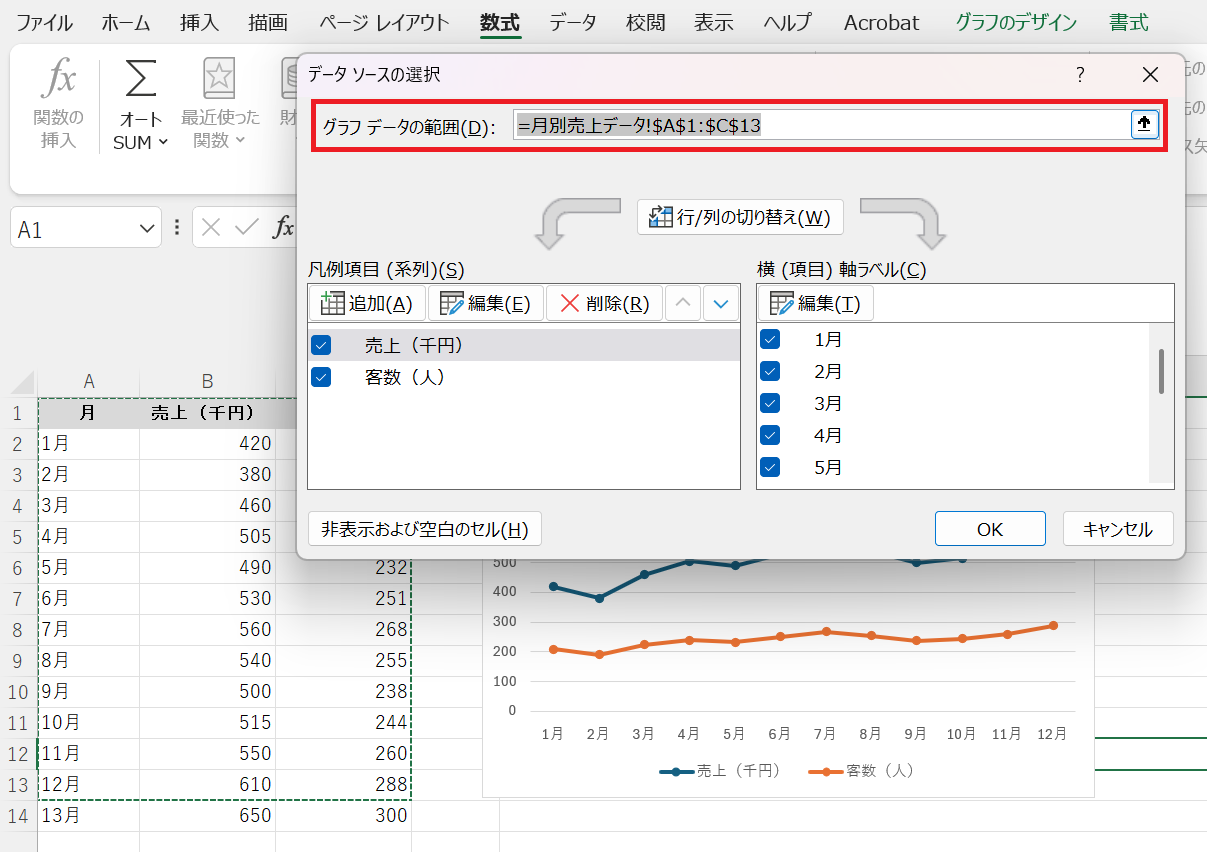Click the collapse dialog range selector arrow
Viewport: 1207px width, 852px height.
tap(1144, 124)
